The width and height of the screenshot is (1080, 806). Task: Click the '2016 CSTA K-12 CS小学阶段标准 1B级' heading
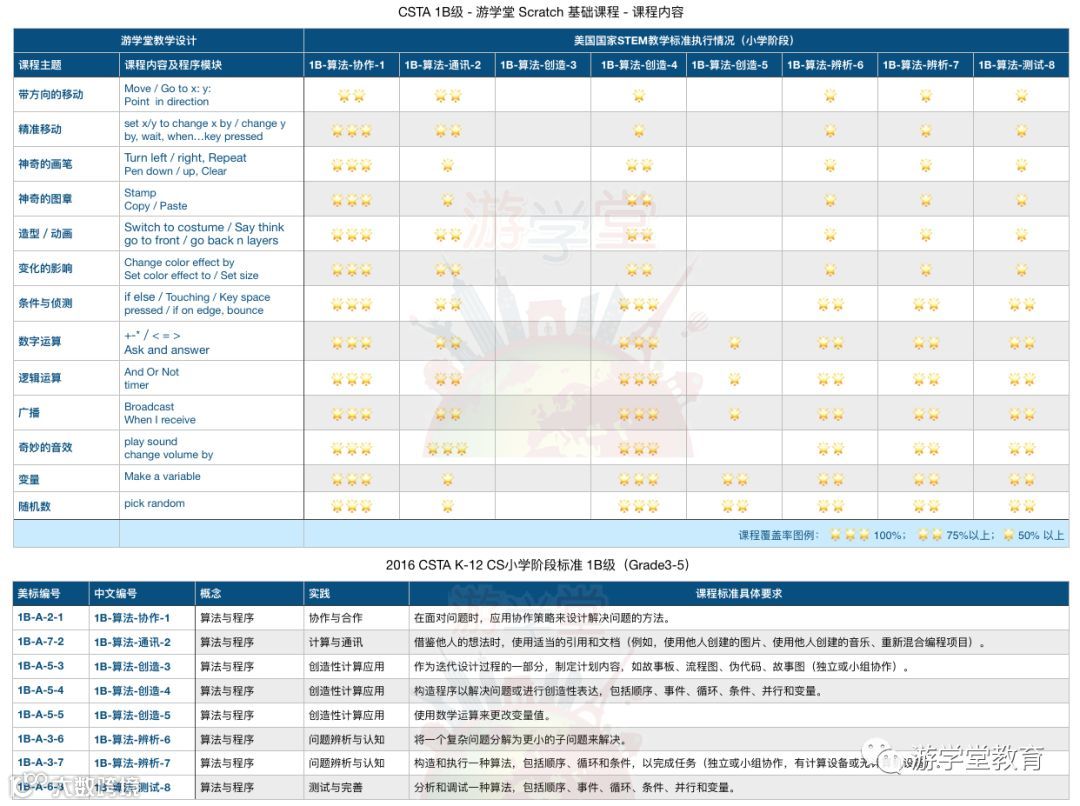(538, 565)
